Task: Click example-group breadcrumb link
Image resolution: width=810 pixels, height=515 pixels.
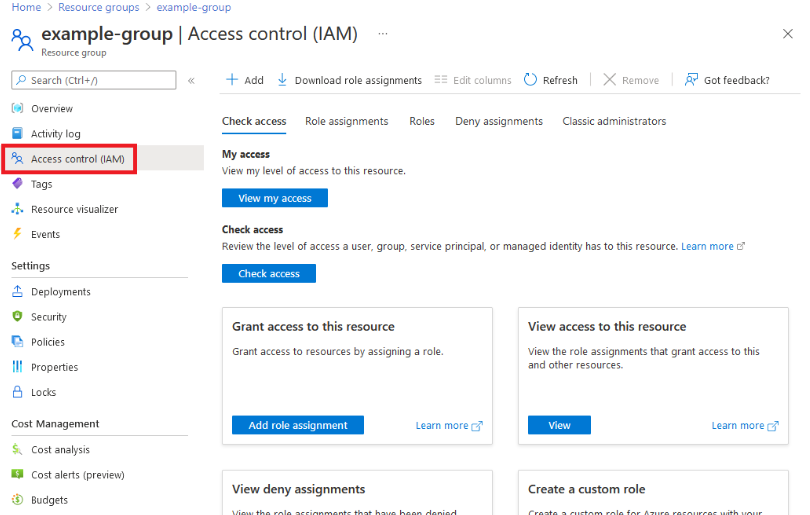Action: pos(194,7)
